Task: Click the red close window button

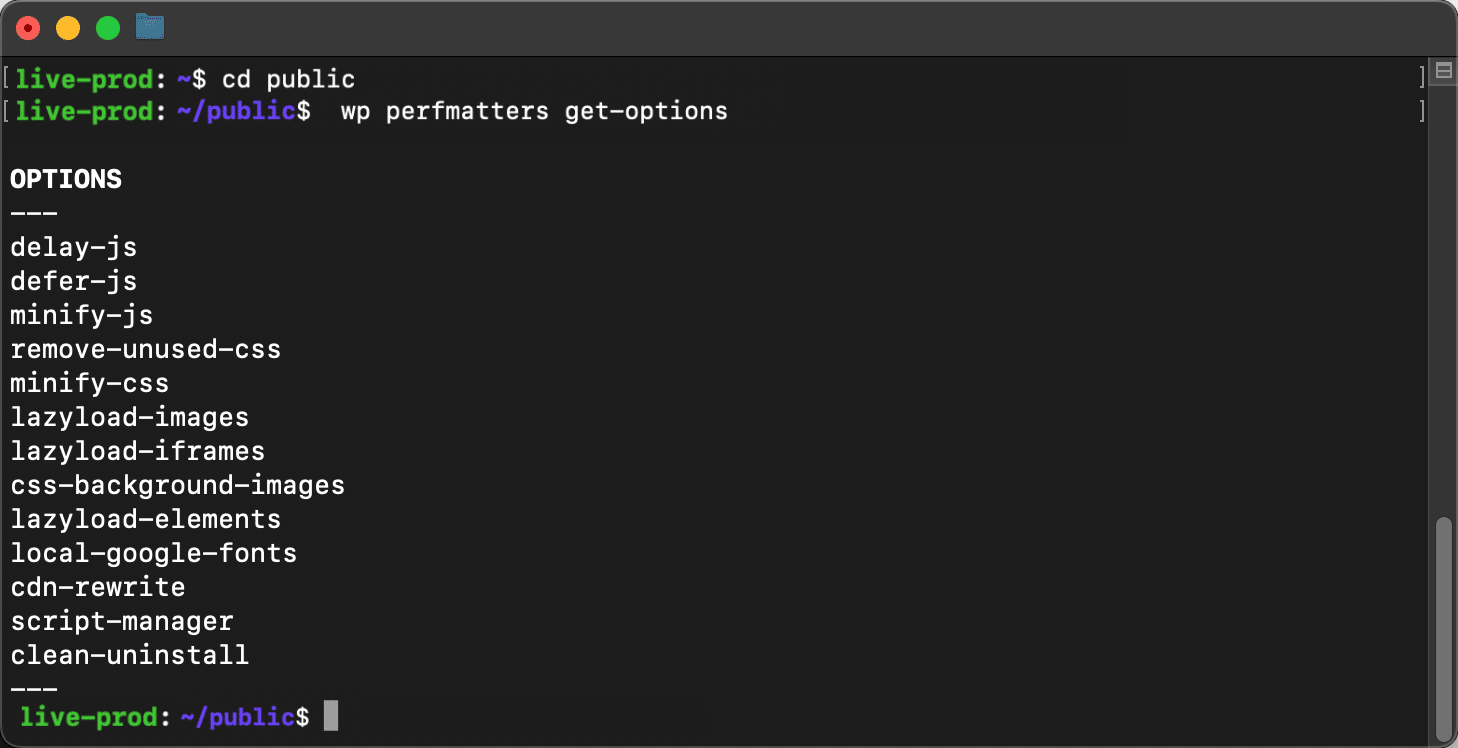Action: pyautogui.click(x=28, y=28)
